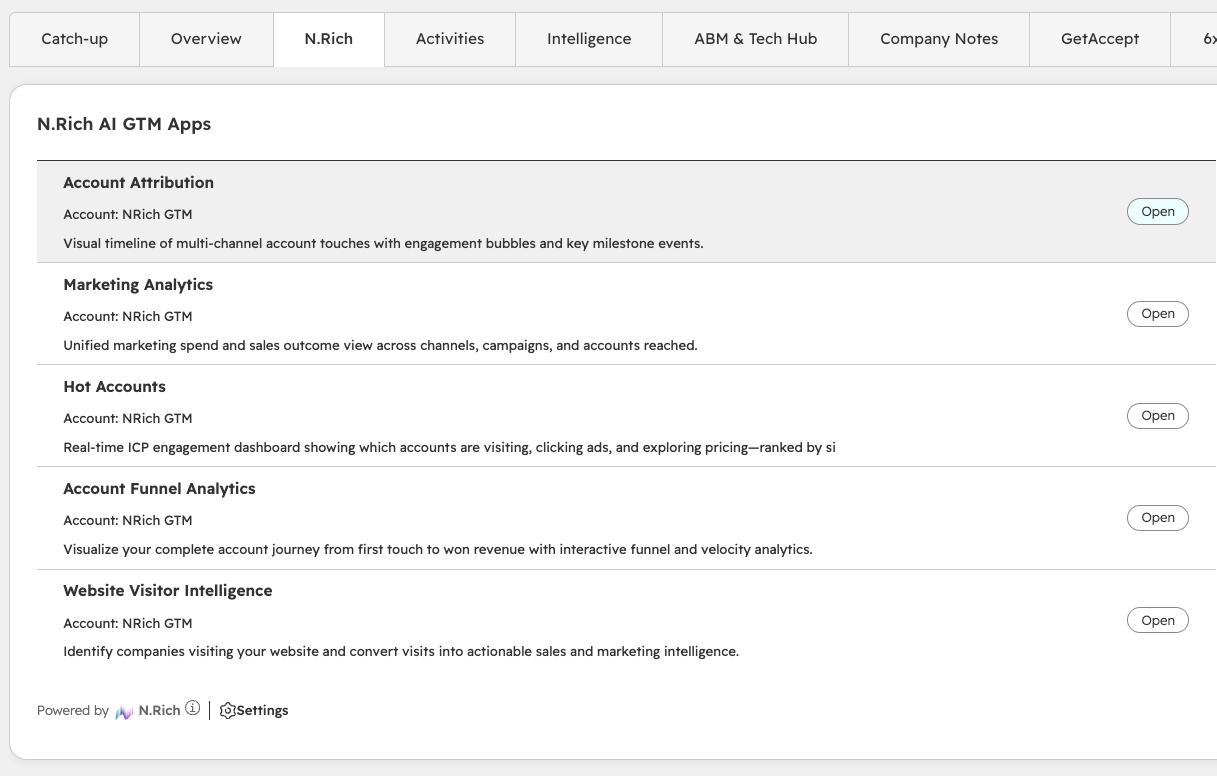Click the info icon next to N.Rich
The width and height of the screenshot is (1217, 776).
click(x=193, y=709)
